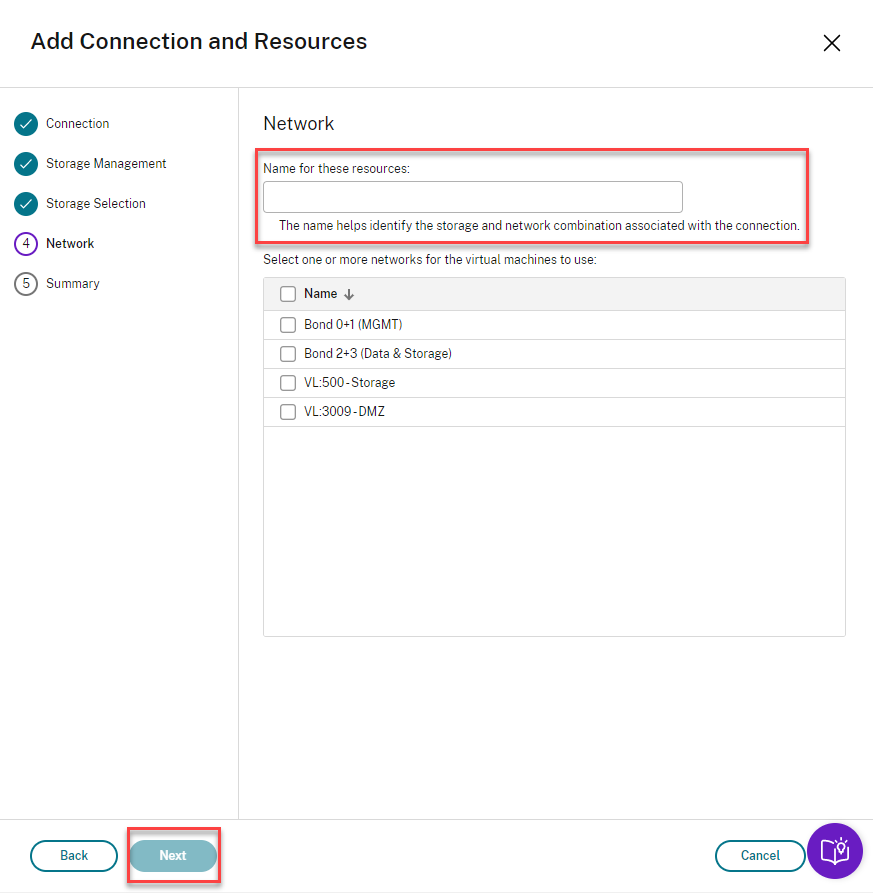Go to the Connection step
873x893 pixels.
click(x=78, y=124)
